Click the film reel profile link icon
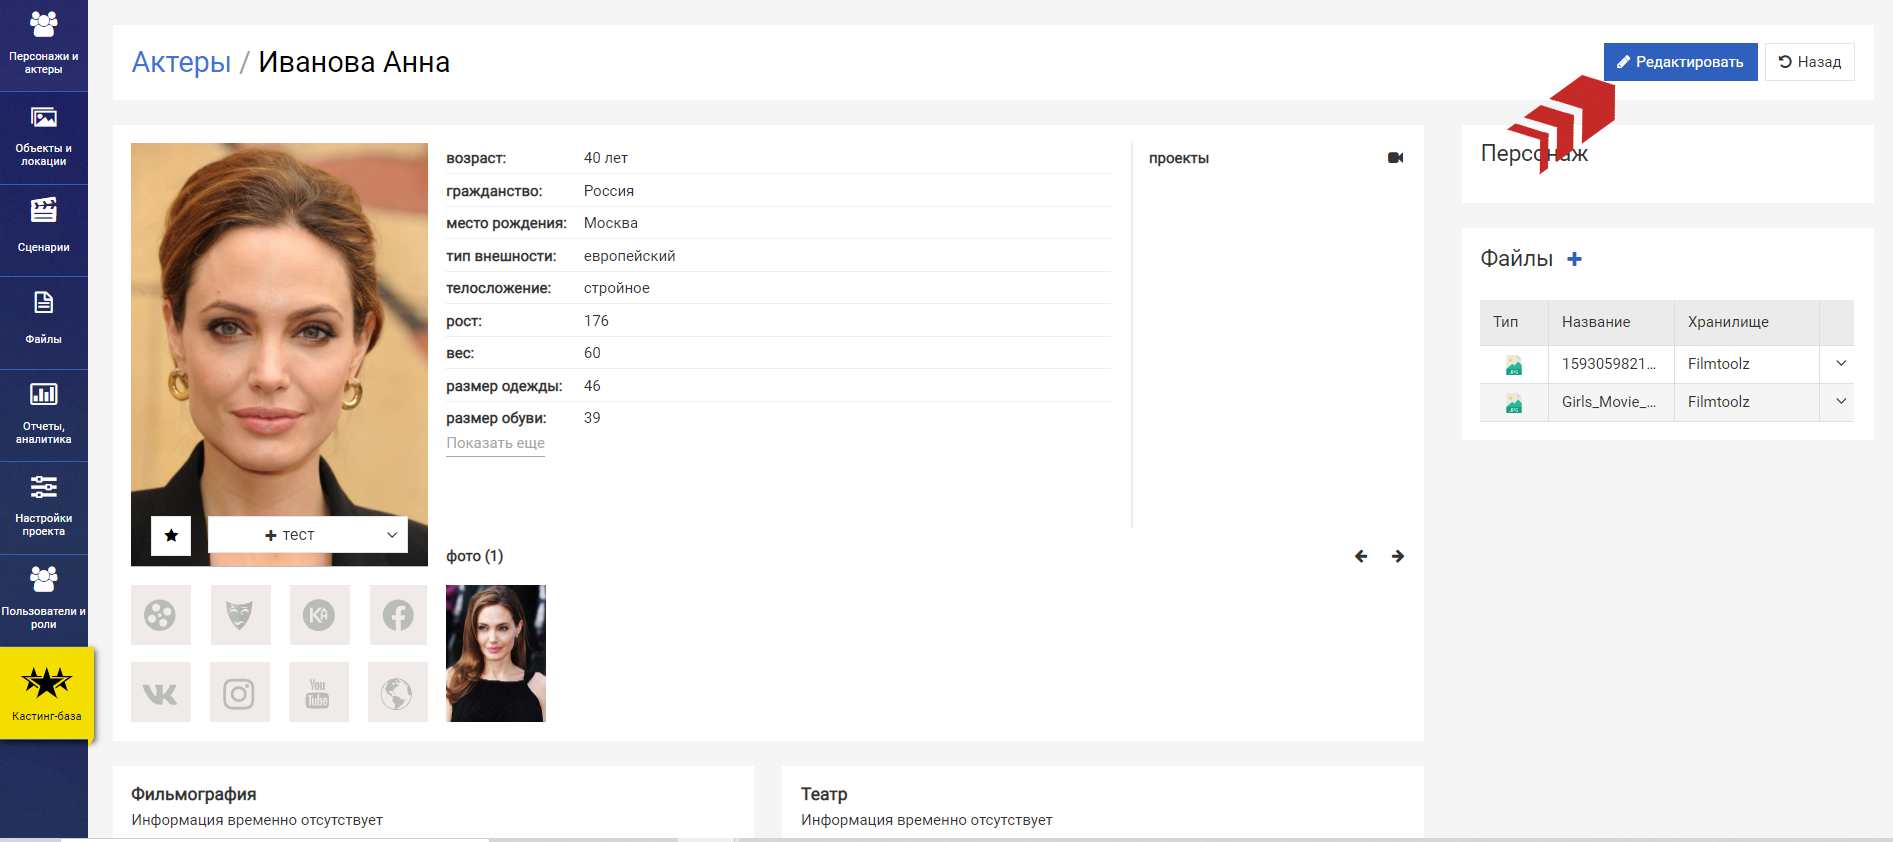This screenshot has width=1893, height=842. (160, 615)
